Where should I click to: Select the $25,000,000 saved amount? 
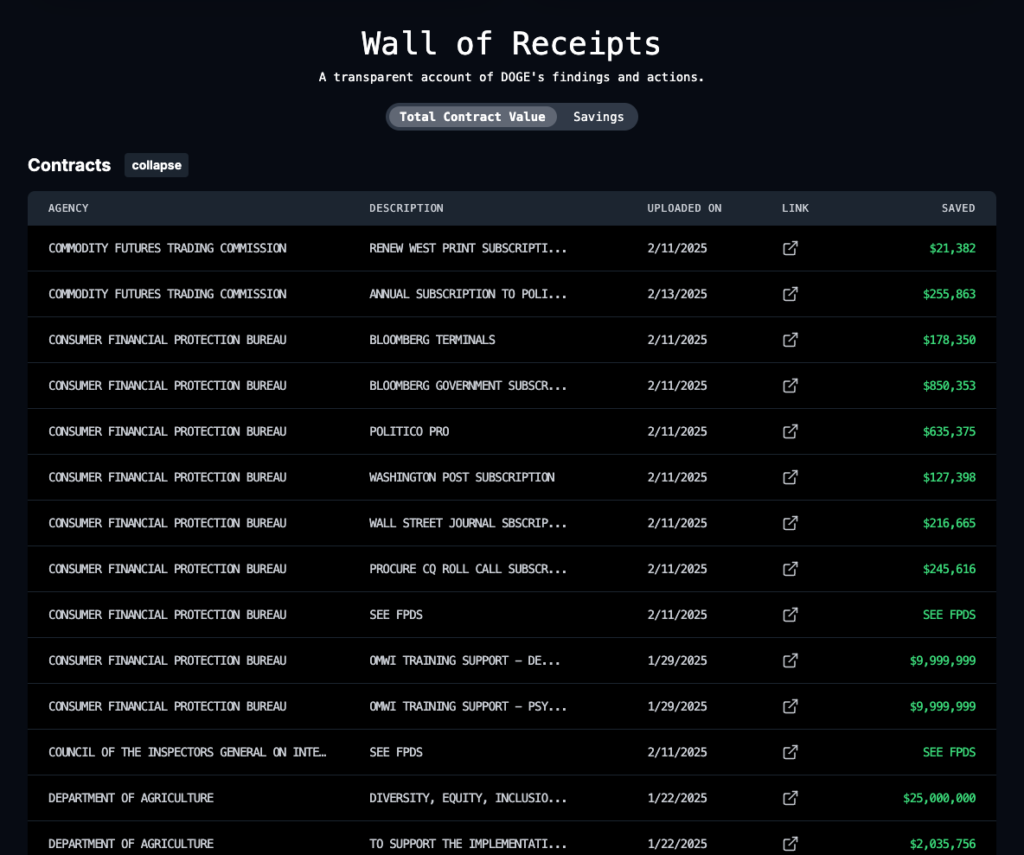coord(939,798)
